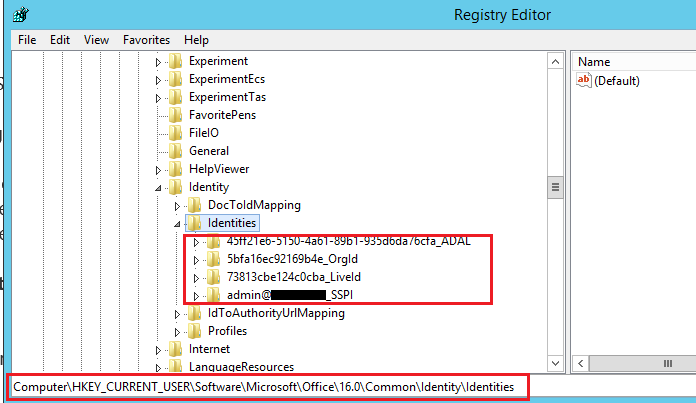Click the Experiment folder icon
Viewport: 696px width, 403px height.
coord(176,61)
